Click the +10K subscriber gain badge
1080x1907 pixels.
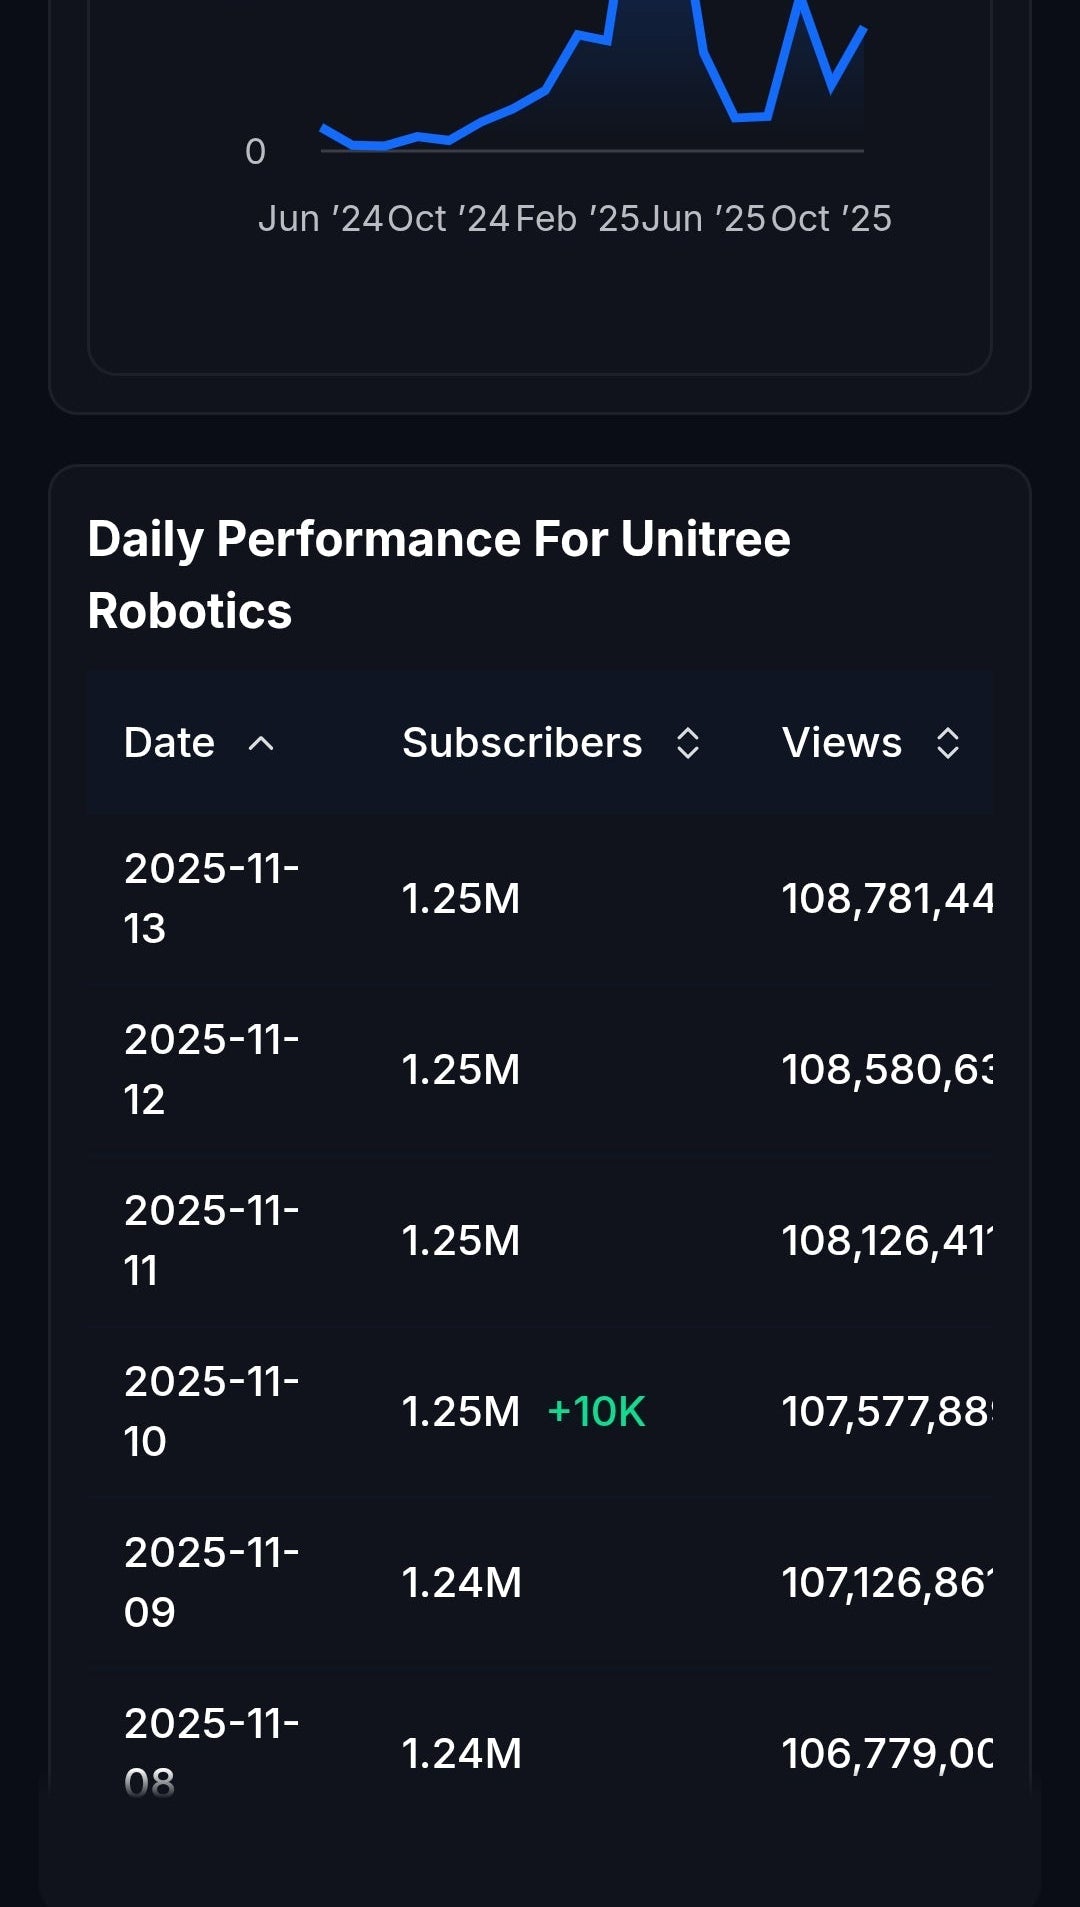tap(597, 1412)
